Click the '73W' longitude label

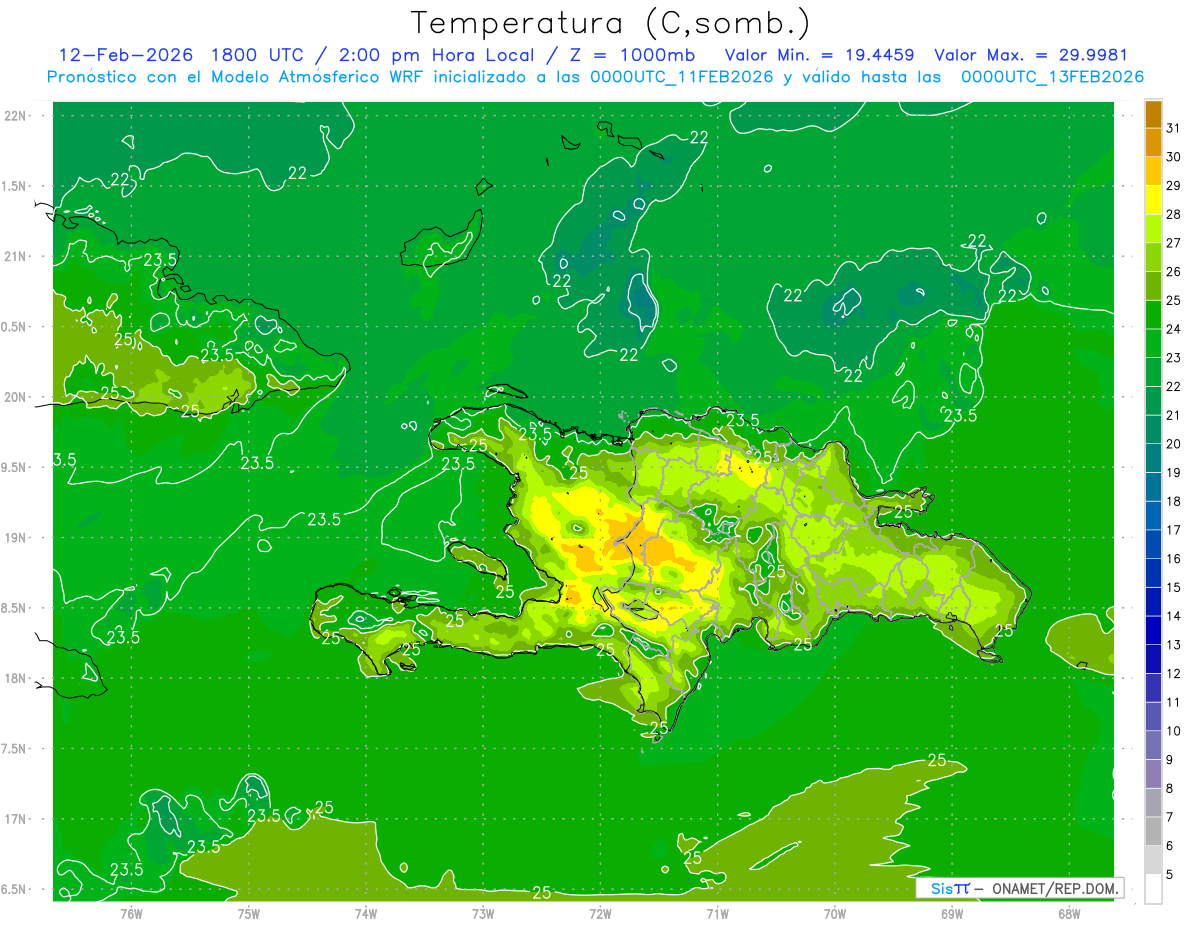point(483,913)
